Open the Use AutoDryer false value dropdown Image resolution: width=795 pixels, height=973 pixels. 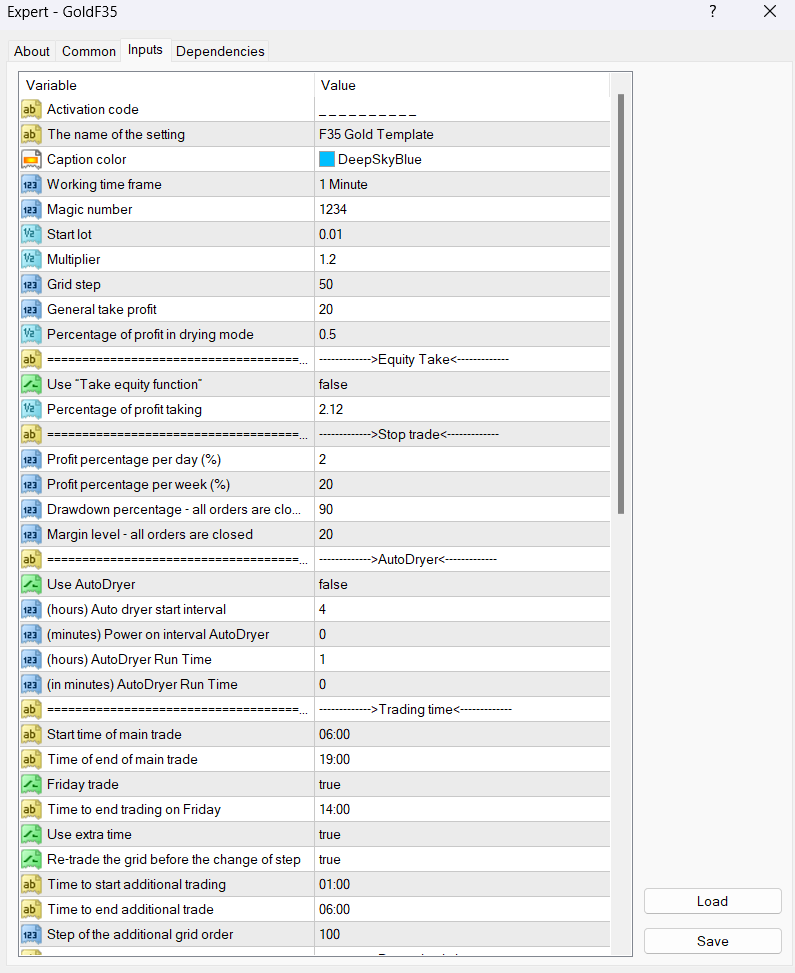333,585
